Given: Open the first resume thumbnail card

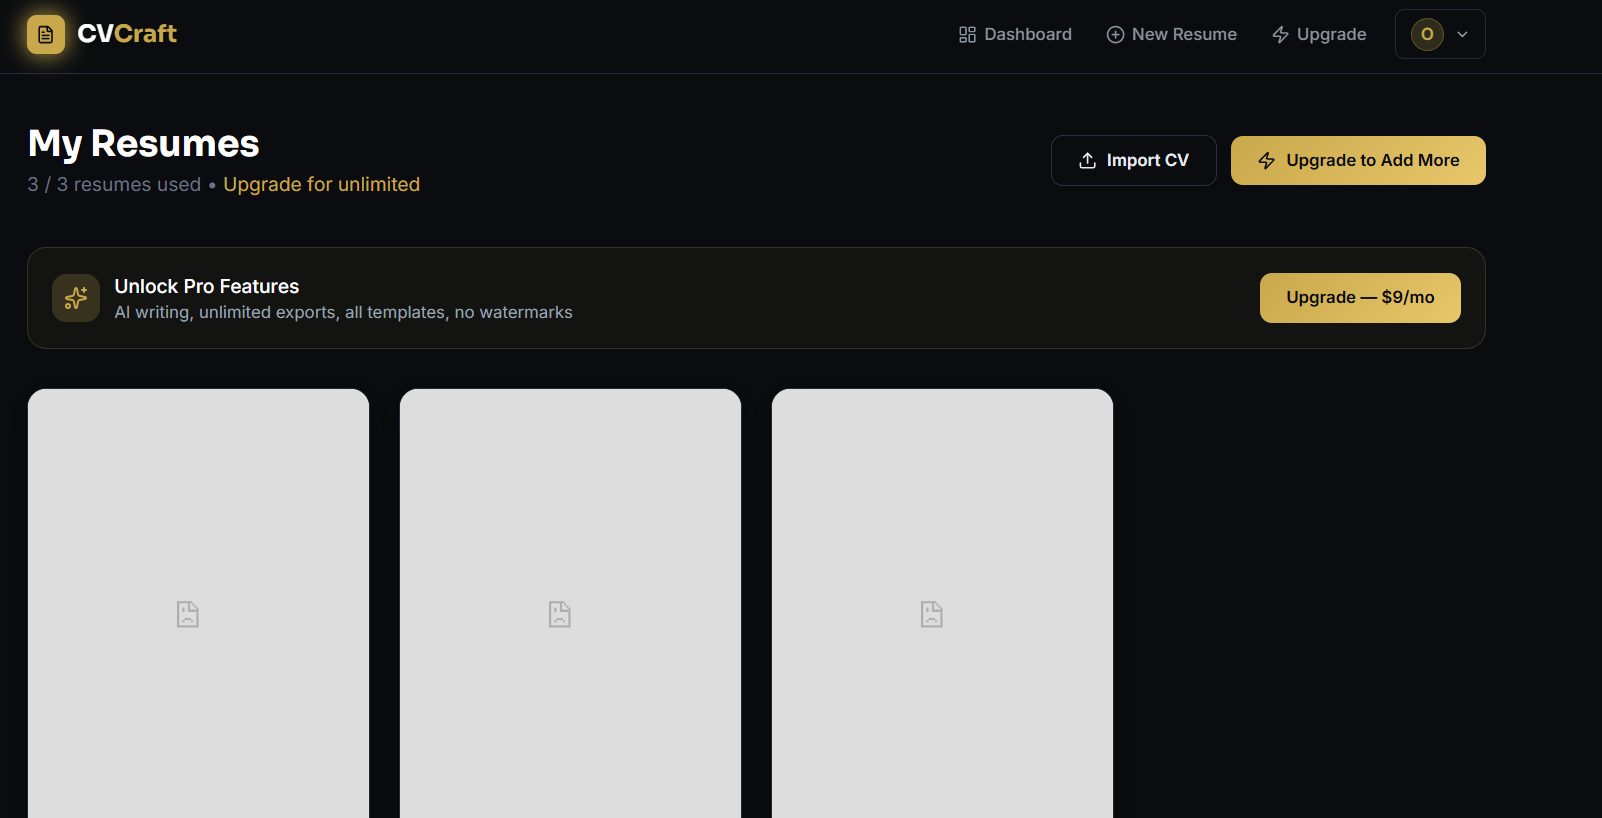Looking at the screenshot, I should [198, 604].
